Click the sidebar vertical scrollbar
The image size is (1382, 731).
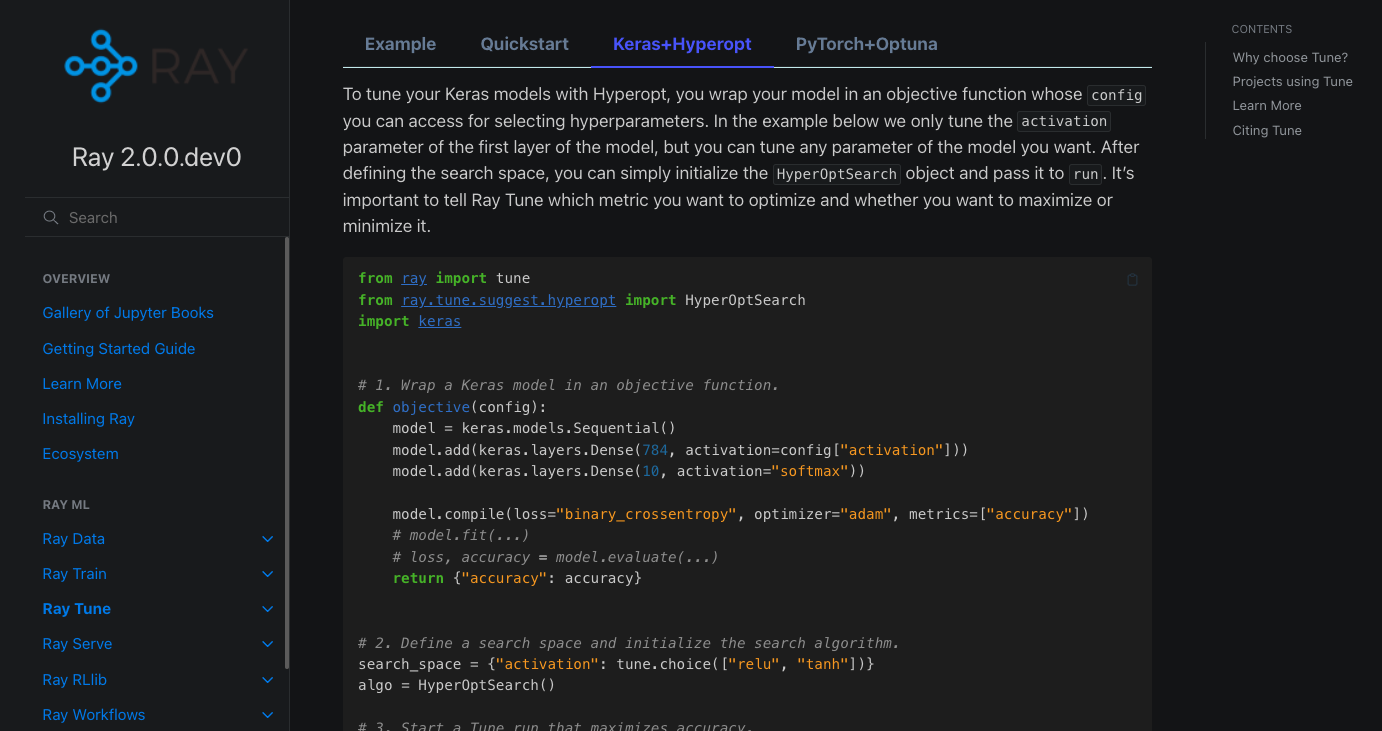click(x=287, y=452)
